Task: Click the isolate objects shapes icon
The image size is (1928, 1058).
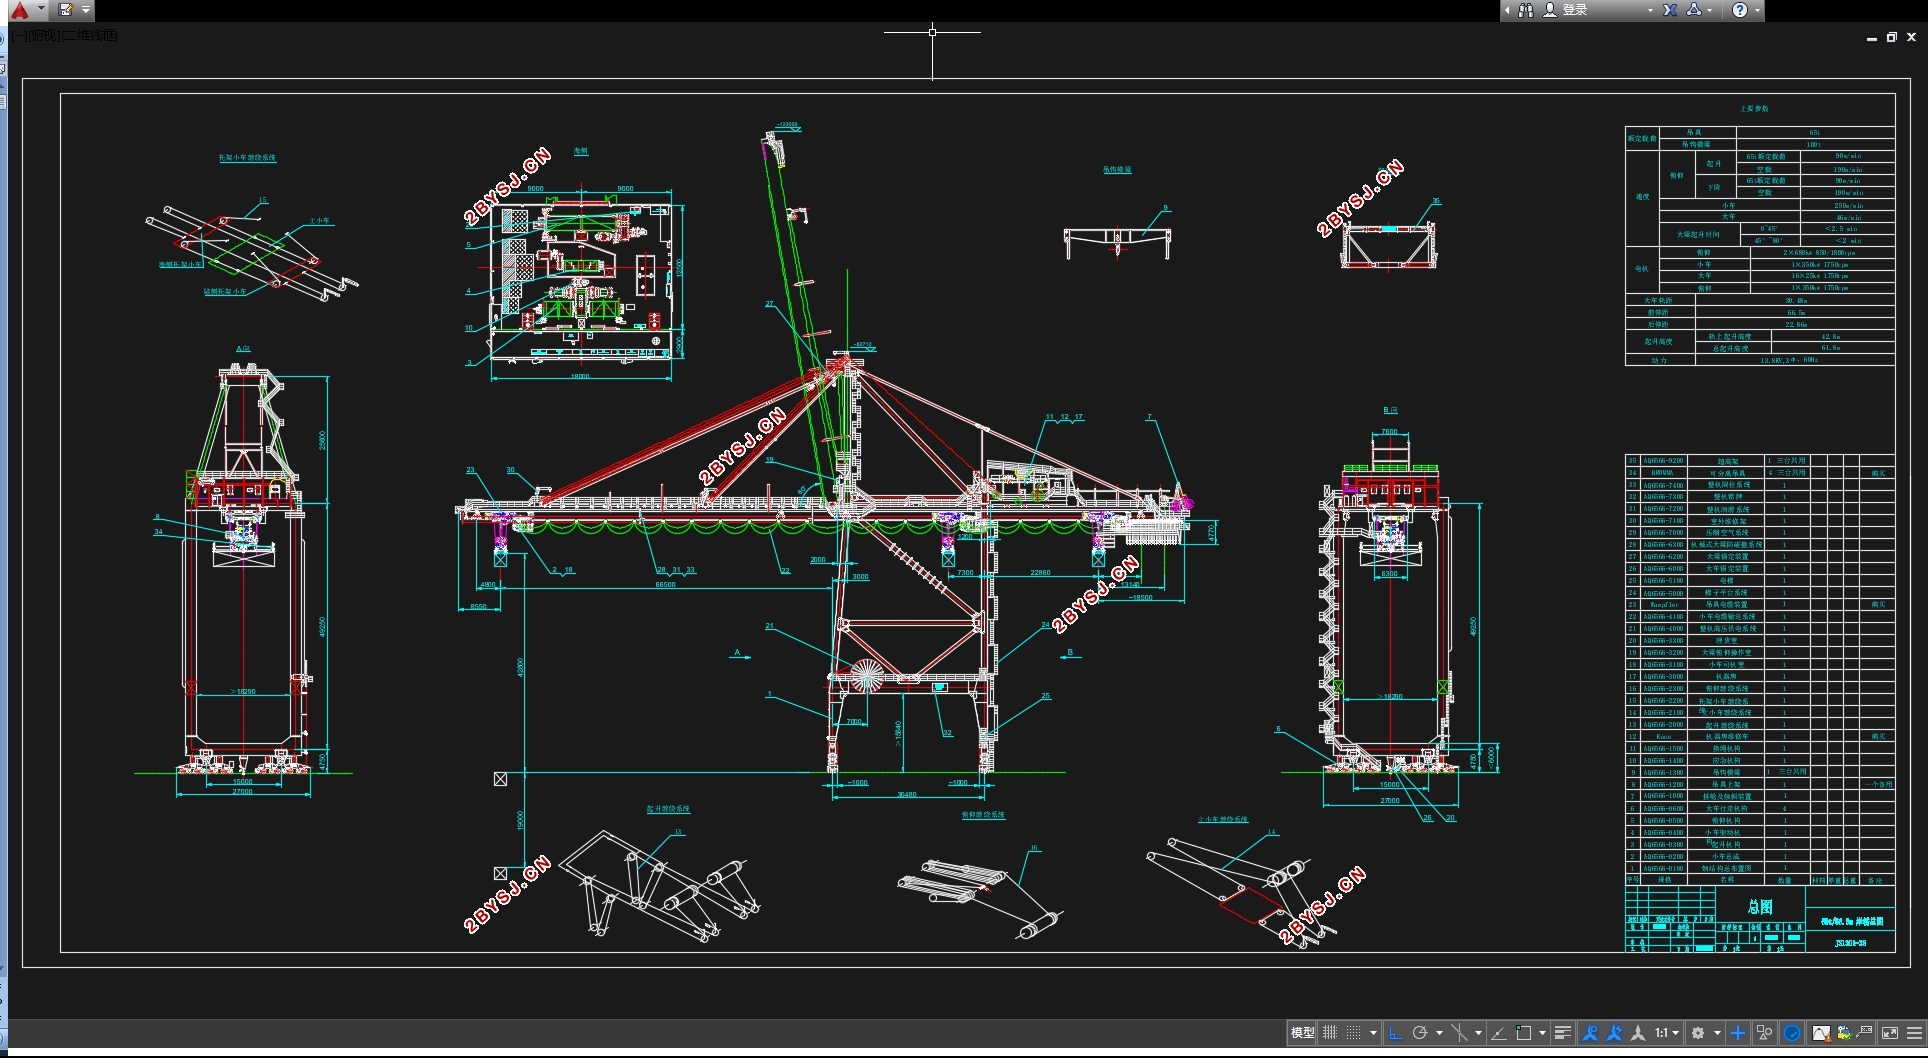Action: [1765, 1033]
